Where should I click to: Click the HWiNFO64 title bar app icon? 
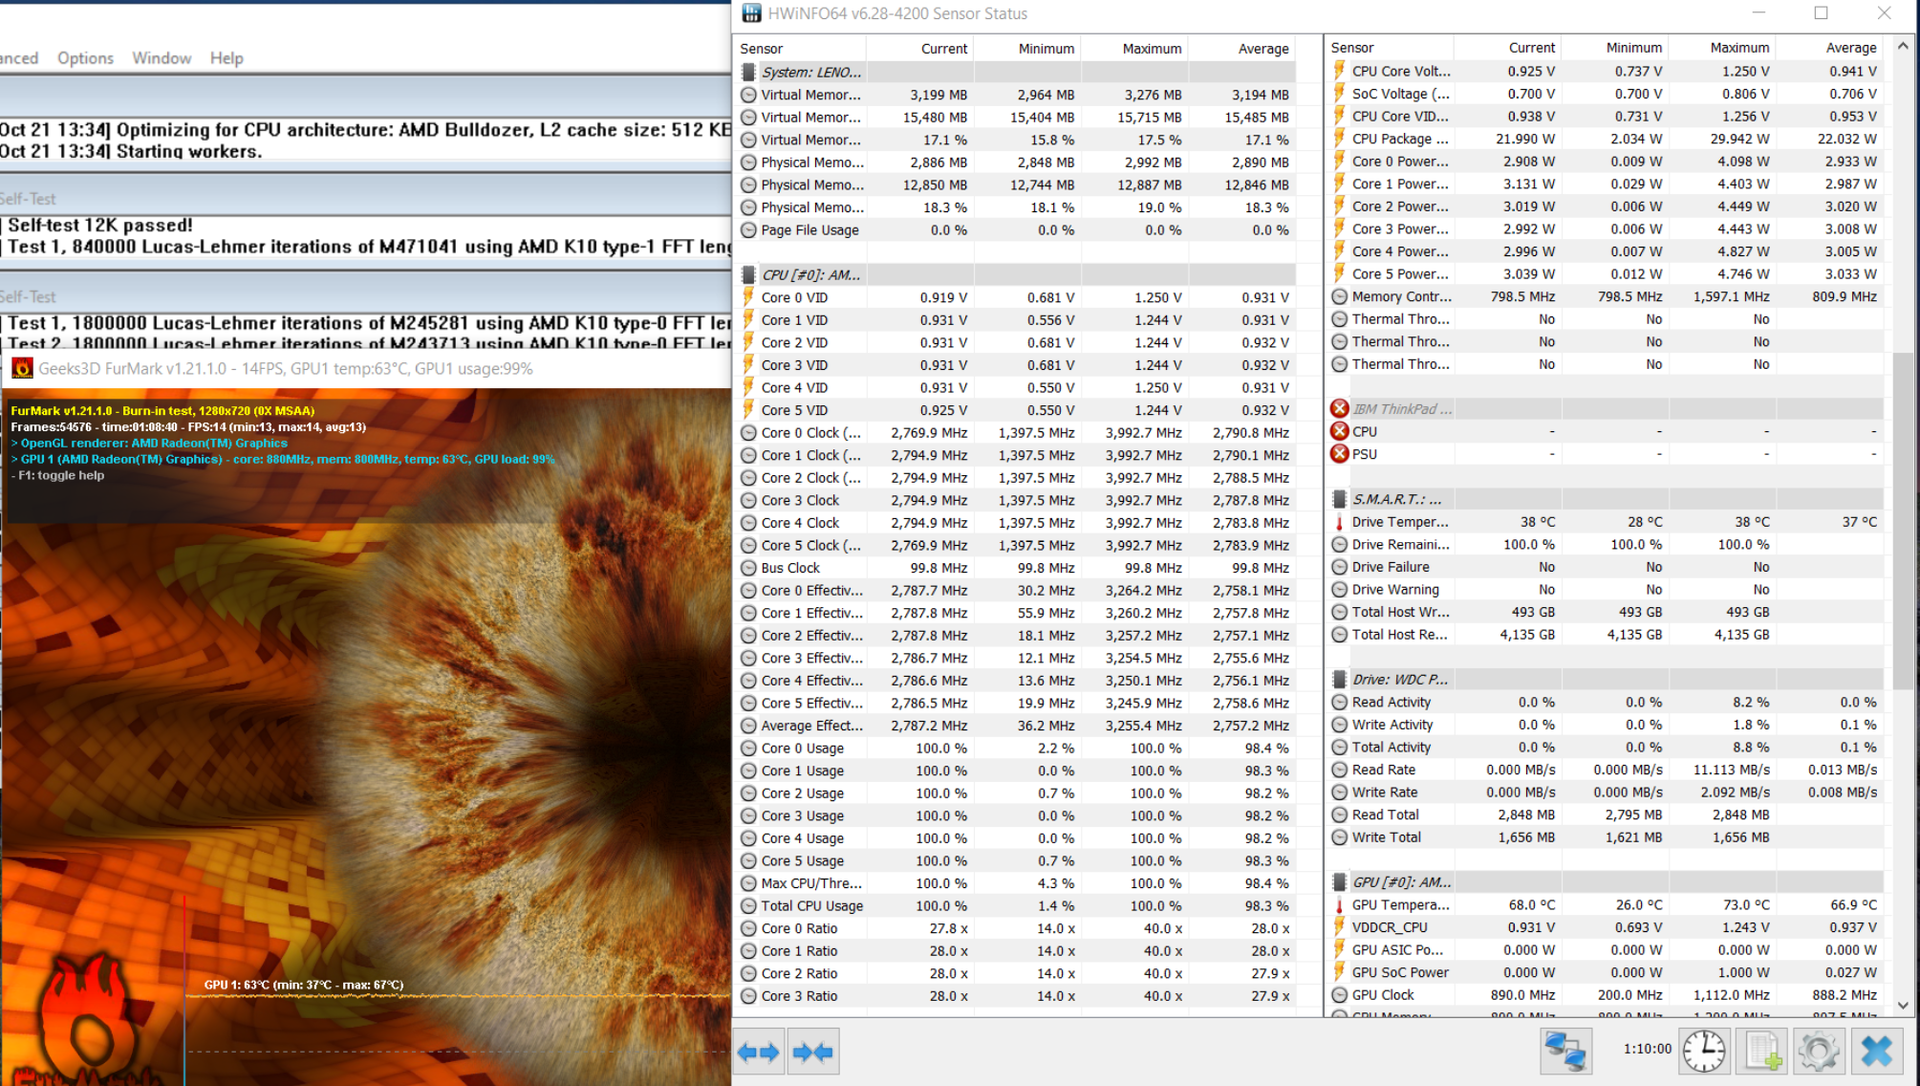(751, 13)
